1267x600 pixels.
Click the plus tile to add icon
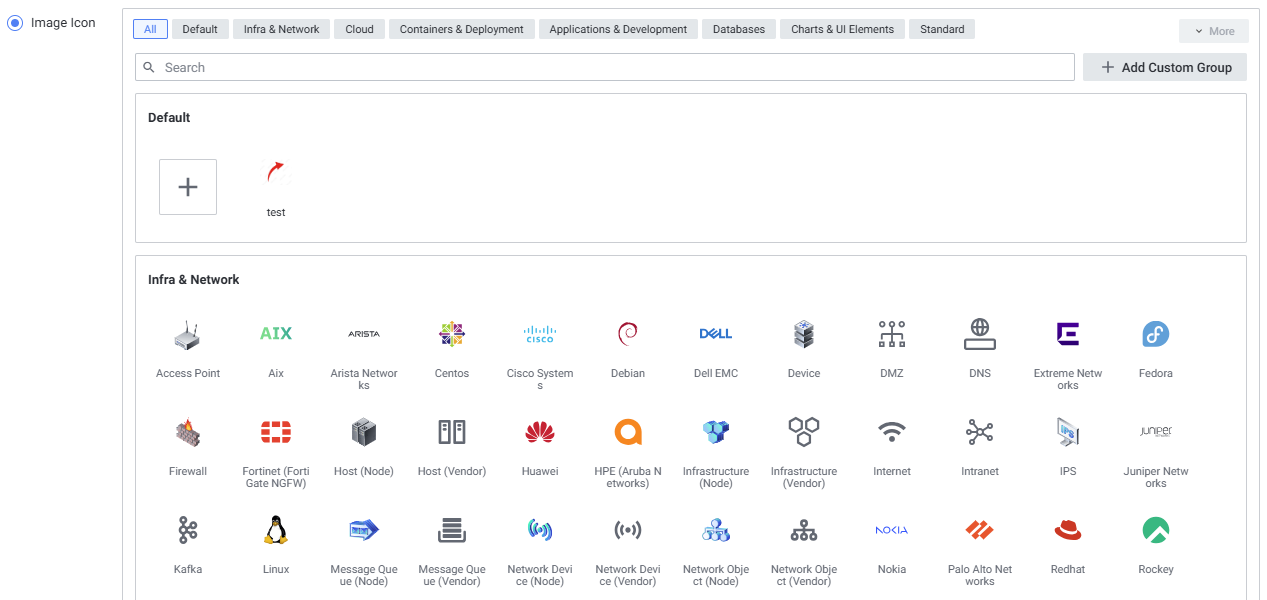[188, 187]
